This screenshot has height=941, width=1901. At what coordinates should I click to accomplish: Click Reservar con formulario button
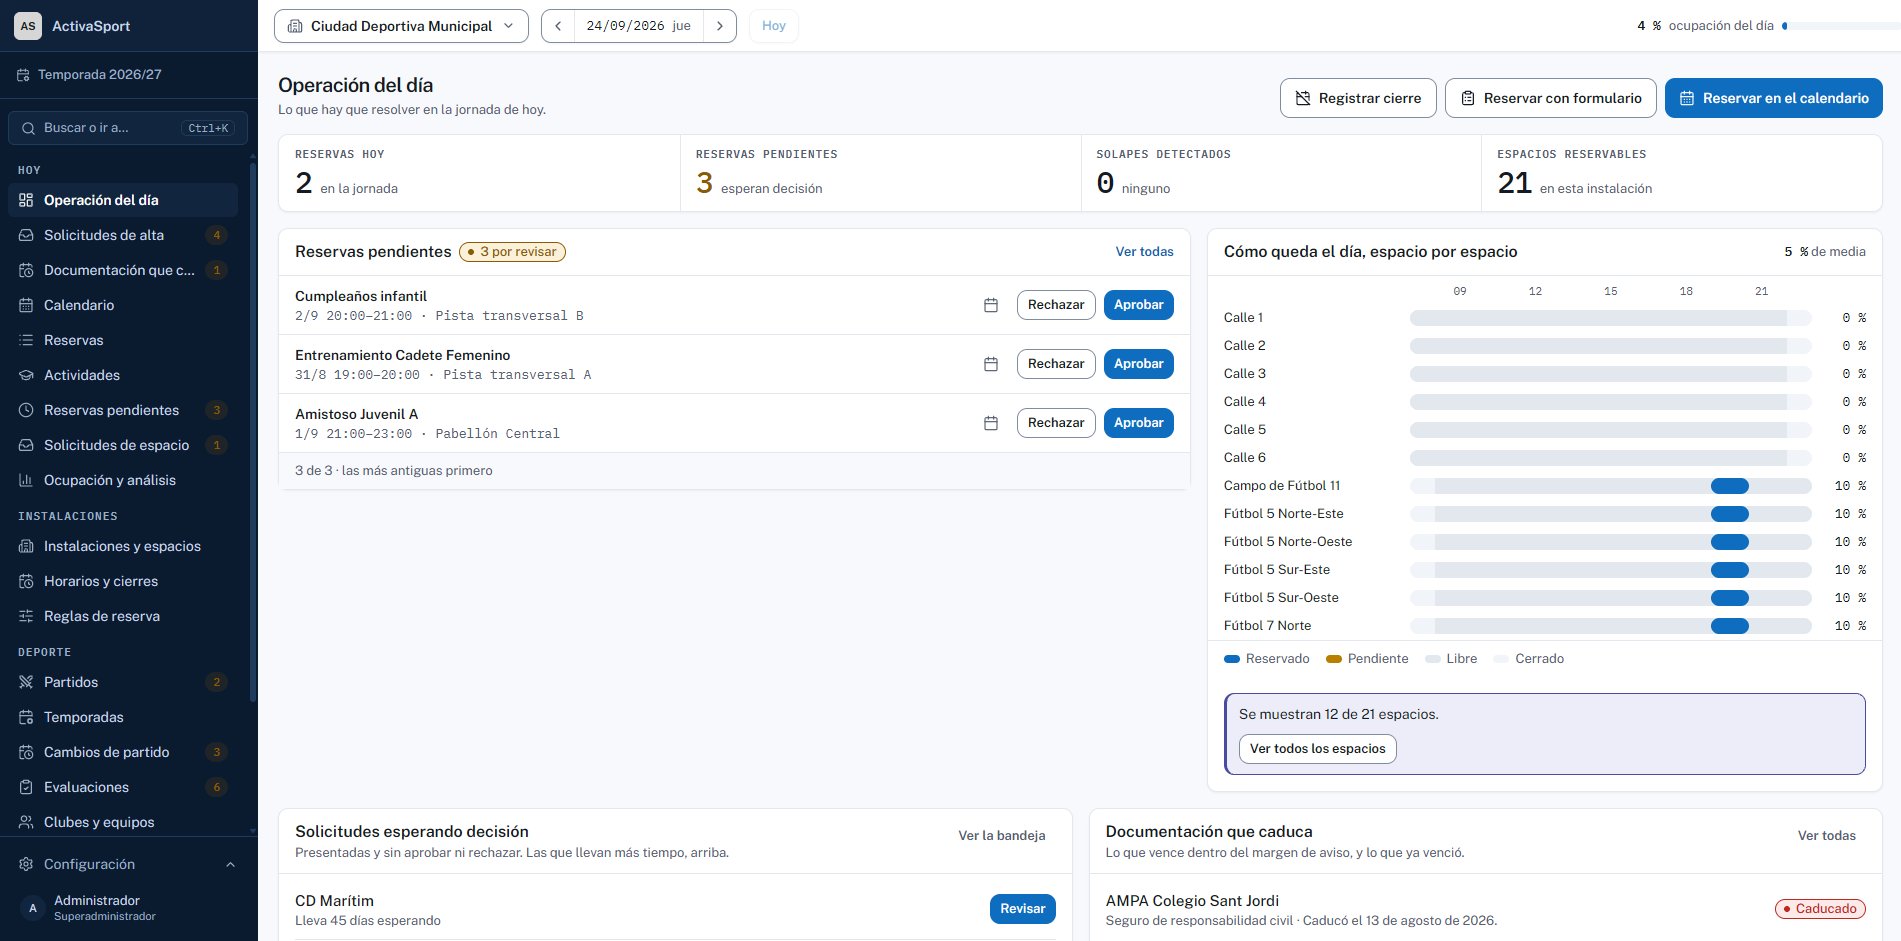coord(1551,98)
